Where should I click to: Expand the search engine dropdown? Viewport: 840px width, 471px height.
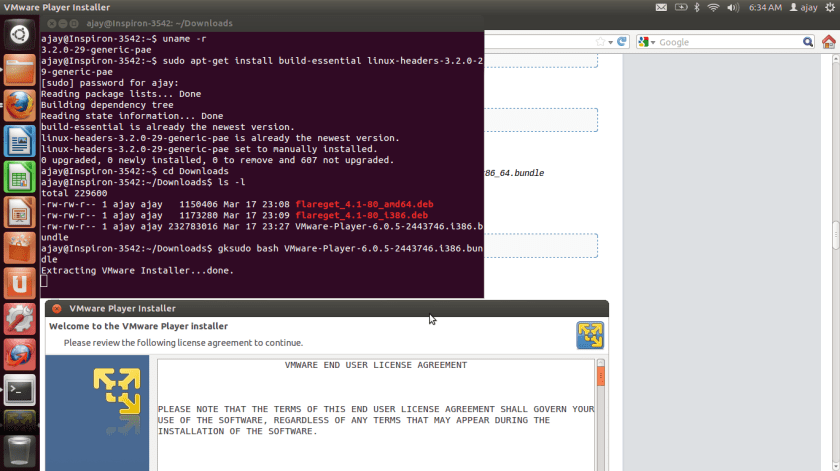point(653,42)
